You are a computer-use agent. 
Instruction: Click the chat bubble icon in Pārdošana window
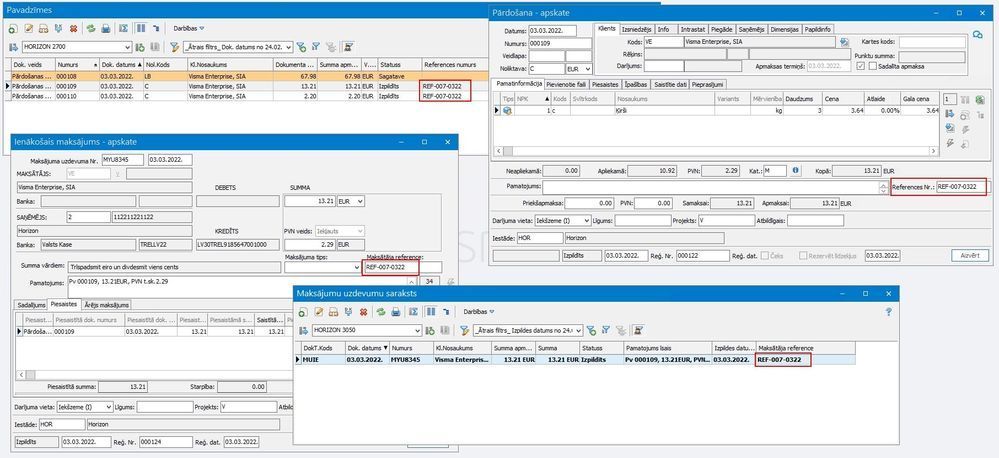click(977, 34)
